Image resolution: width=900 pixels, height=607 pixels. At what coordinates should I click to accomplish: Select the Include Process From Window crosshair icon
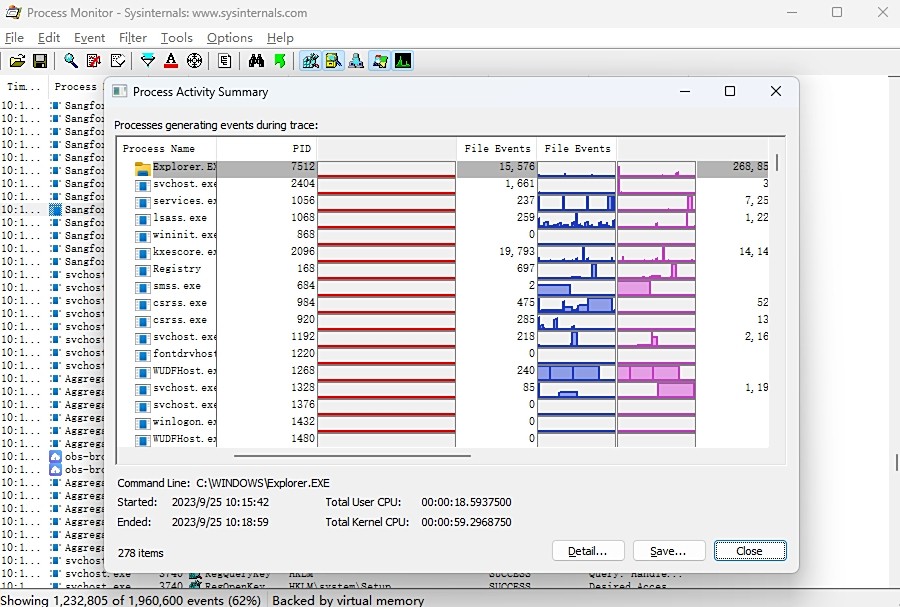pos(194,61)
